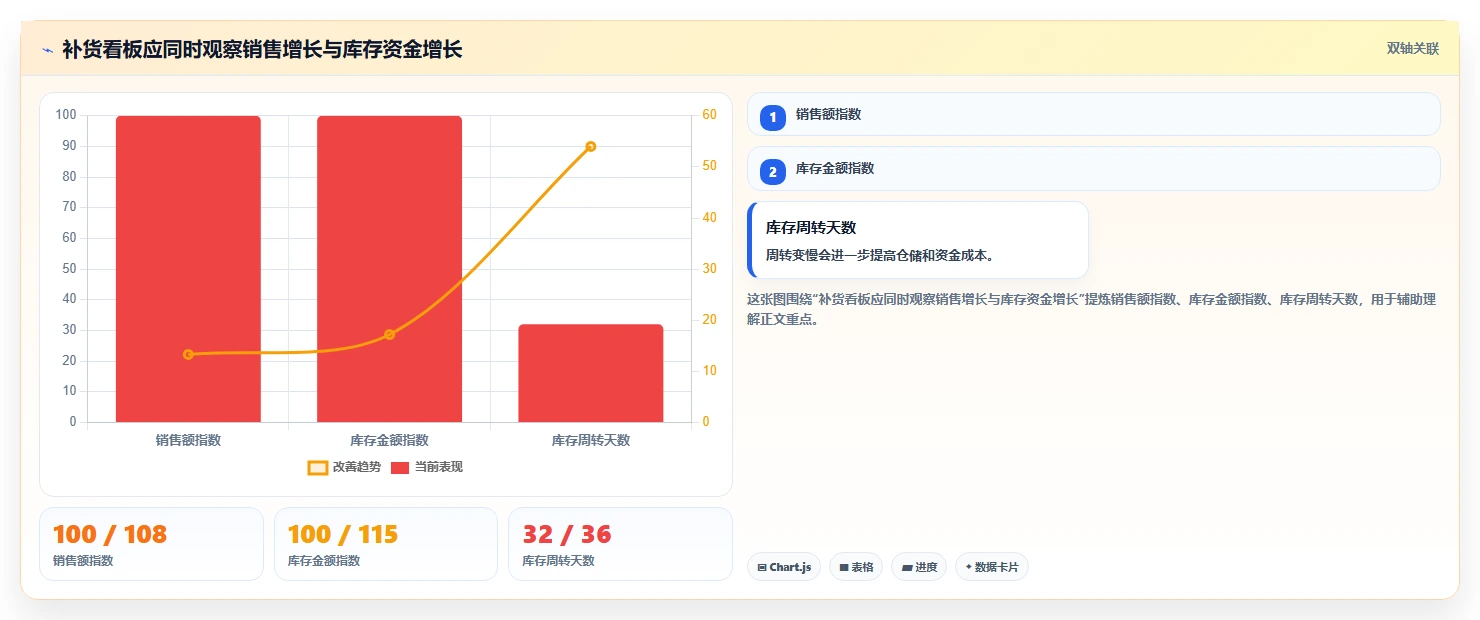Click the red 销售额指数 bar
1480x620 pixels.
point(188,269)
